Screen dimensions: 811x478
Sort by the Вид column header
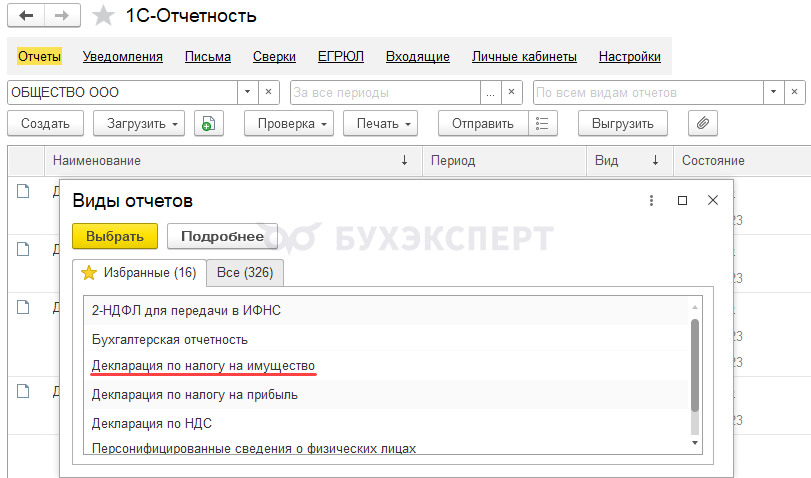tap(629, 160)
